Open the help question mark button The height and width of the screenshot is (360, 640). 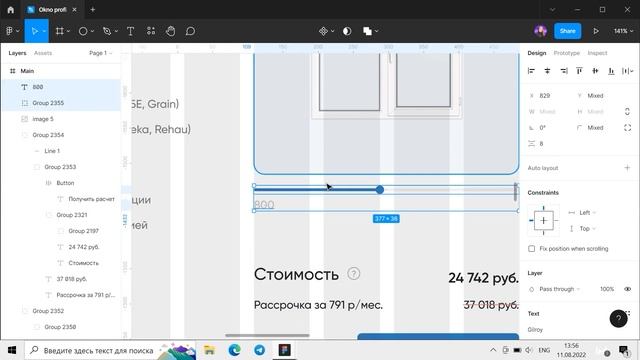coord(618,318)
